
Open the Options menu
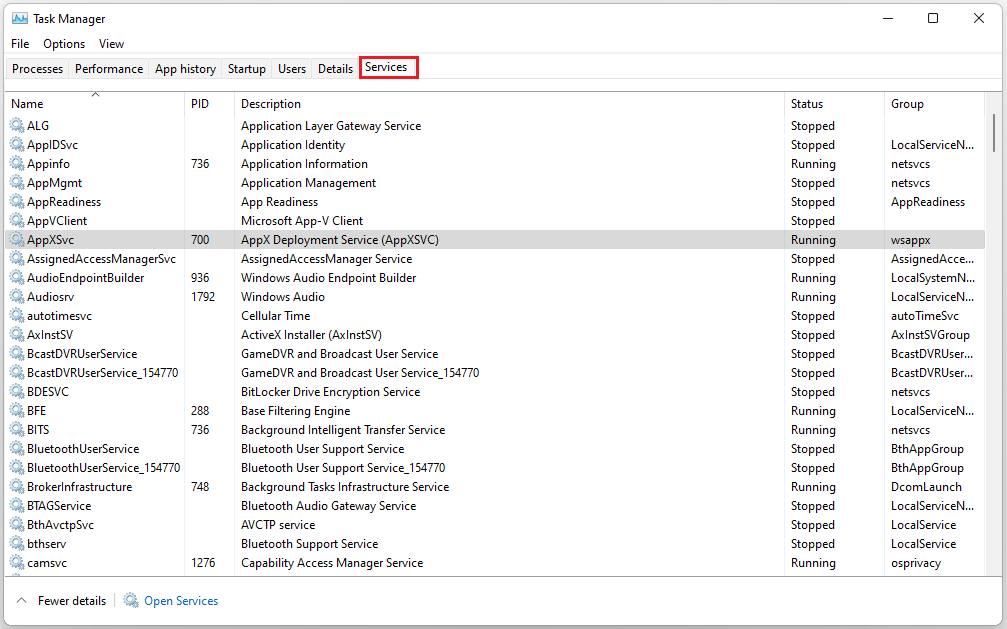tap(64, 44)
